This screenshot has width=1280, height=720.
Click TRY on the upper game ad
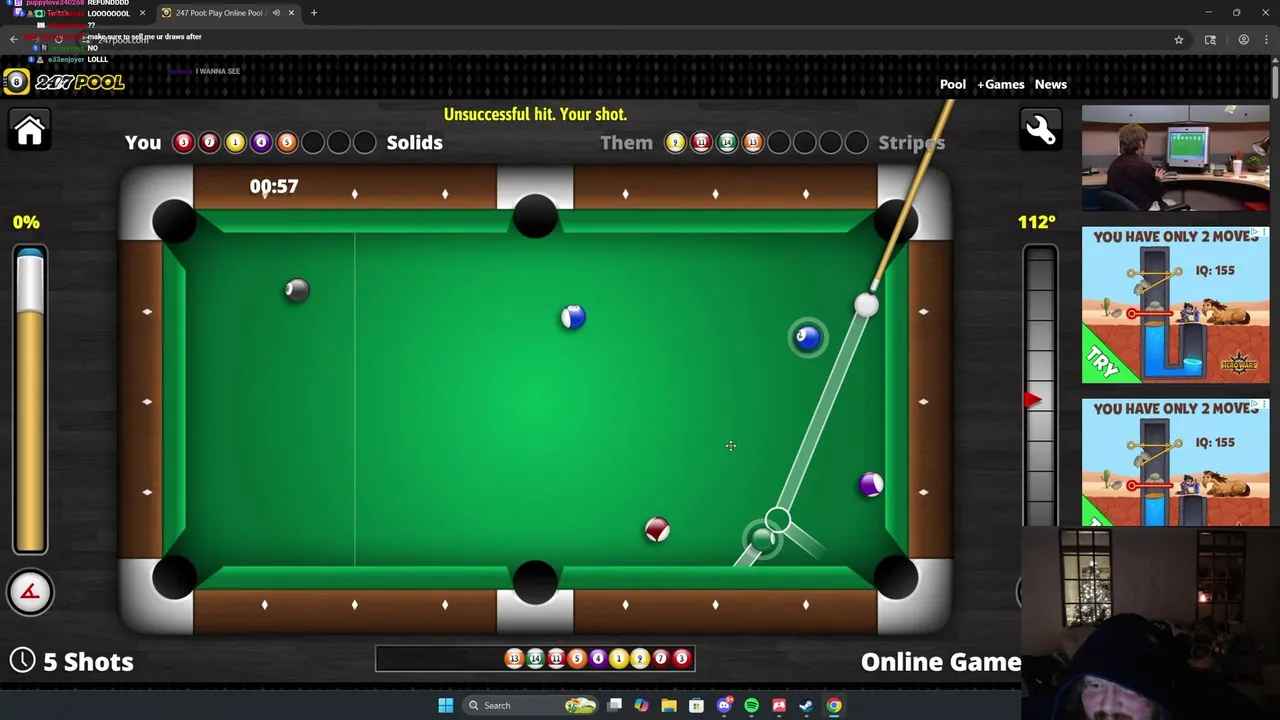(1103, 362)
